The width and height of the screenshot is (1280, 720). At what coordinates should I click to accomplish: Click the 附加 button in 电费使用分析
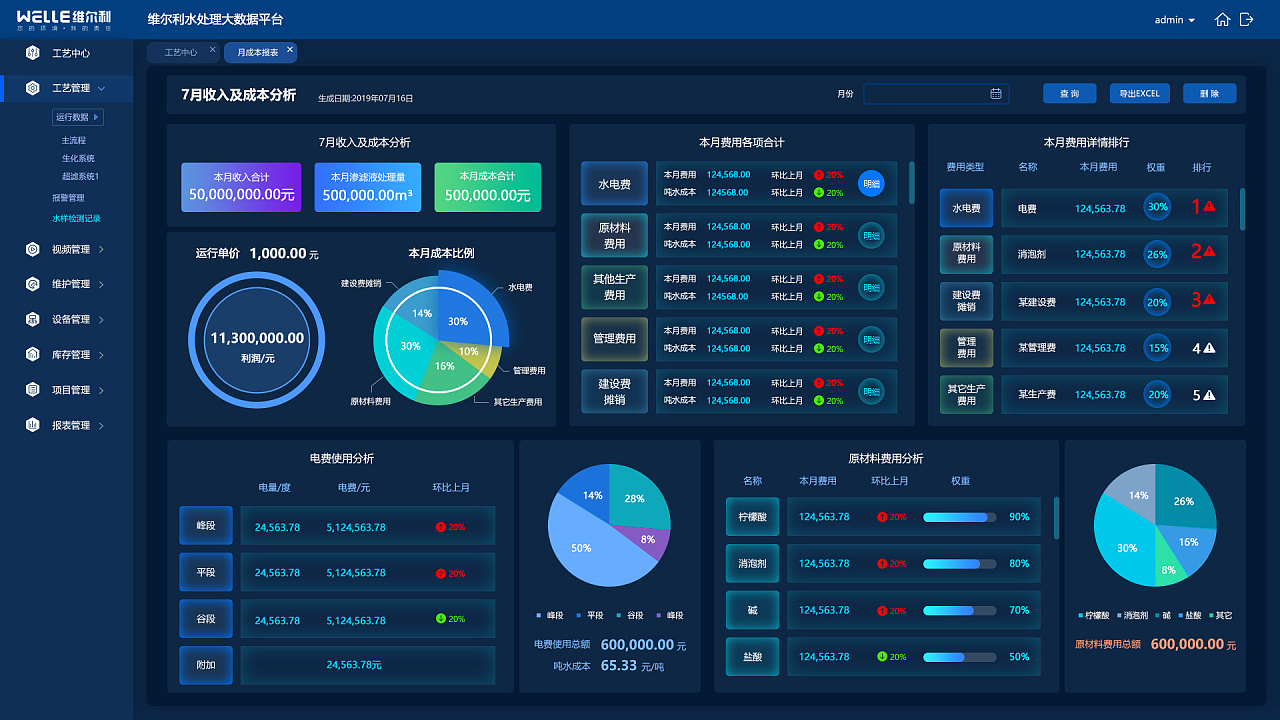(206, 665)
